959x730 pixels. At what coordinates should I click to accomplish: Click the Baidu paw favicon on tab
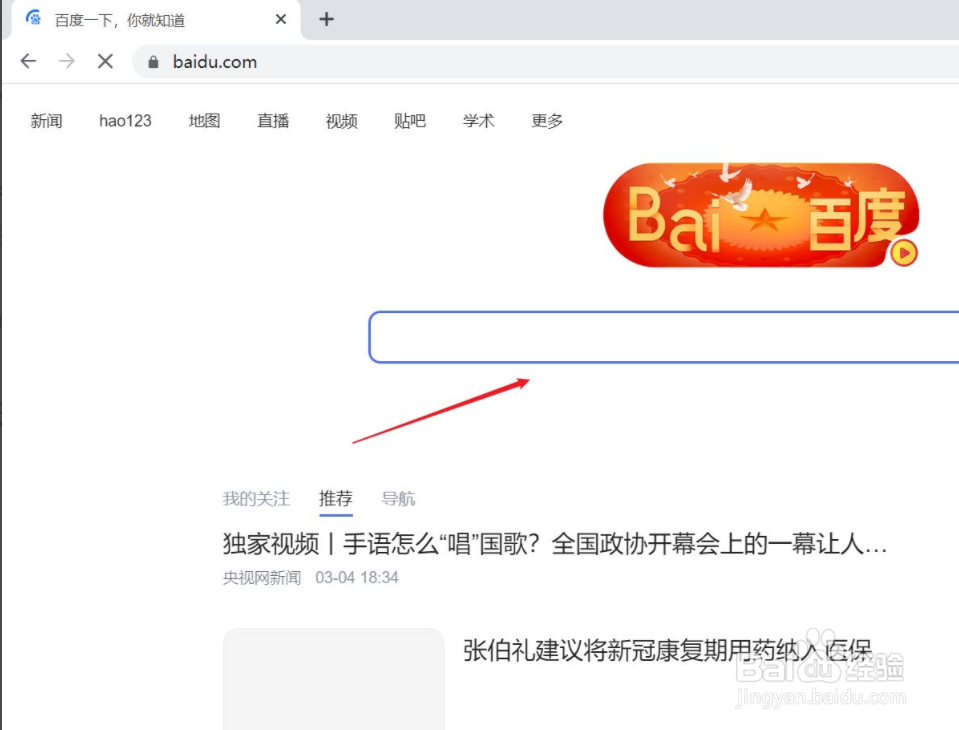tap(34, 19)
